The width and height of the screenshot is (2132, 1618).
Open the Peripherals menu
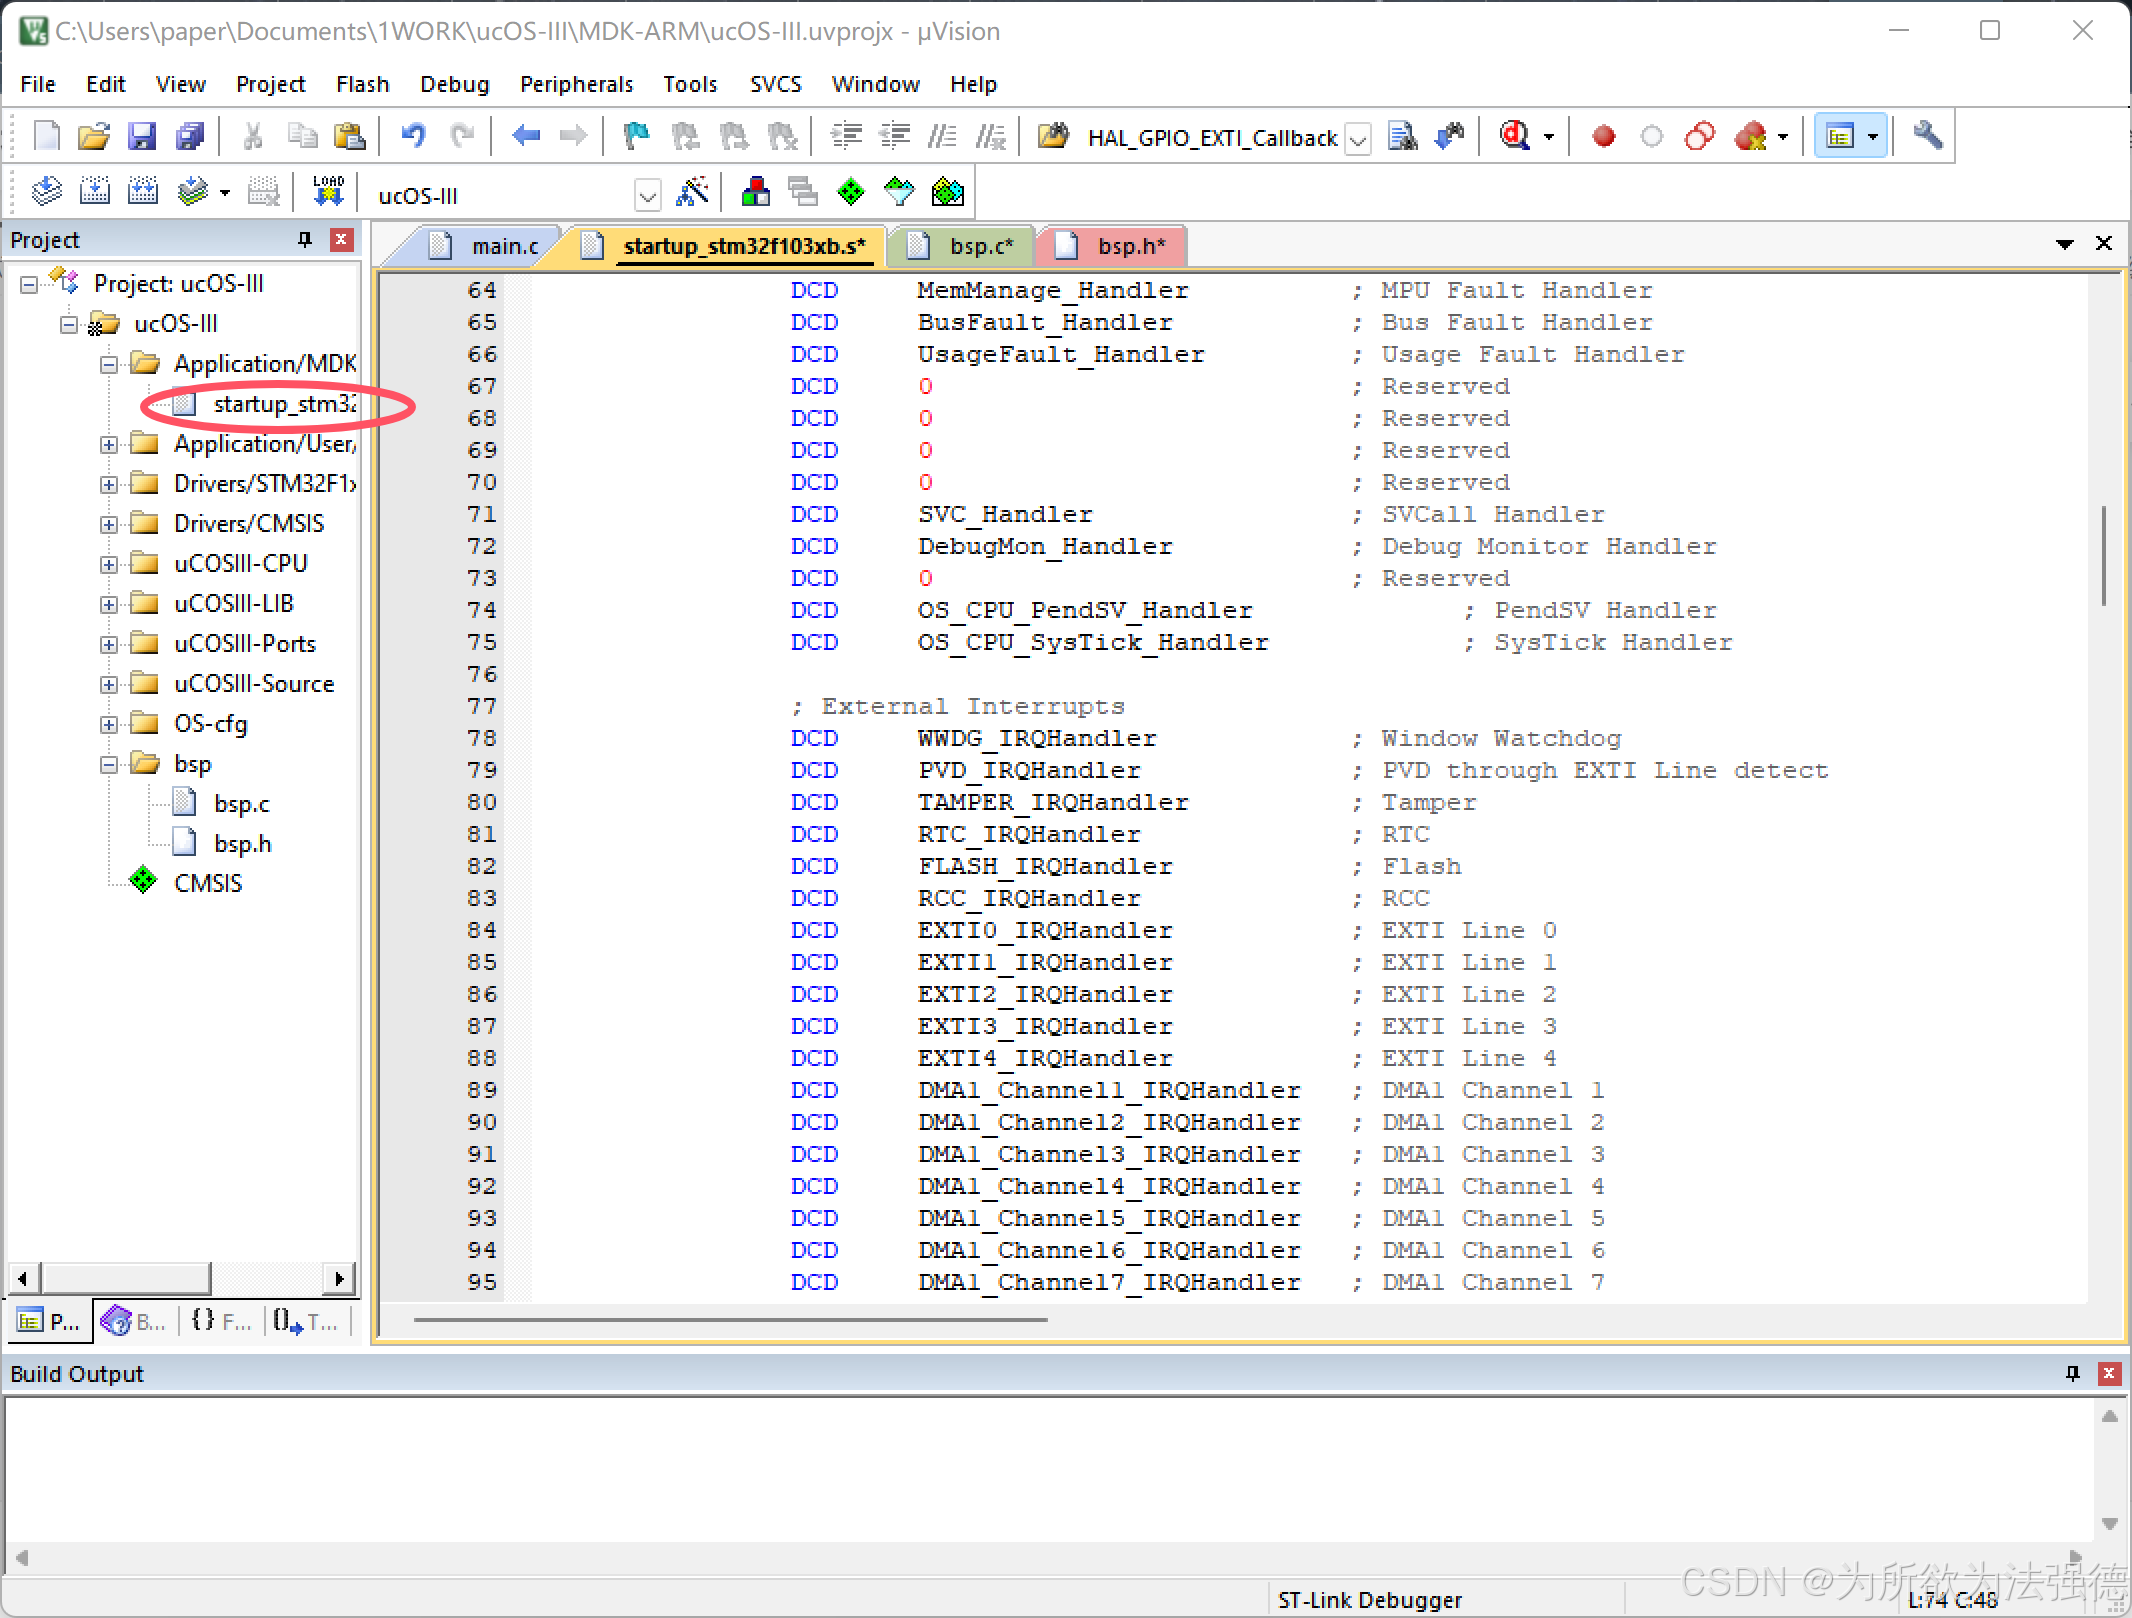click(576, 84)
